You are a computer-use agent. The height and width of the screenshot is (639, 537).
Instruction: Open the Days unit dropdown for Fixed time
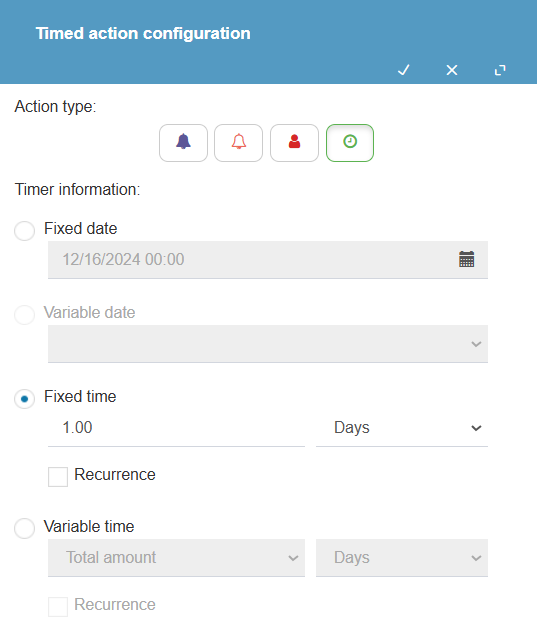click(402, 428)
